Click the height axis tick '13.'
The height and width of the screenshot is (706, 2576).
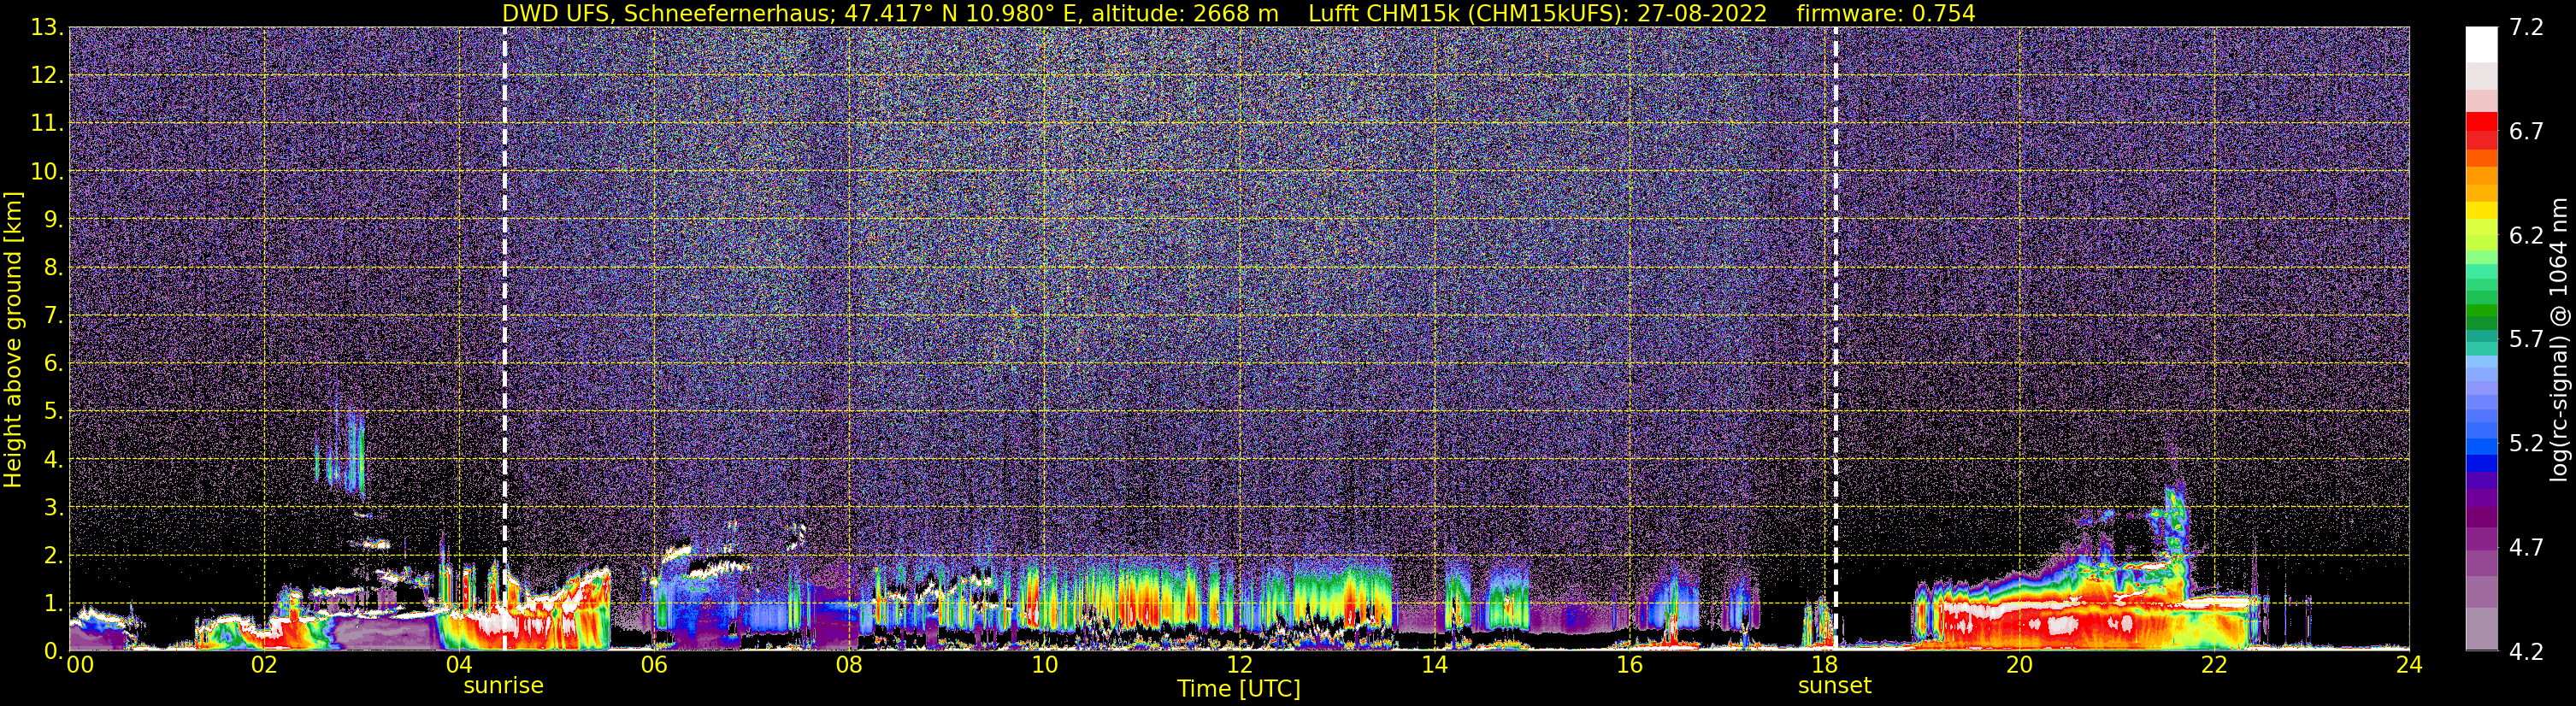tap(47, 28)
